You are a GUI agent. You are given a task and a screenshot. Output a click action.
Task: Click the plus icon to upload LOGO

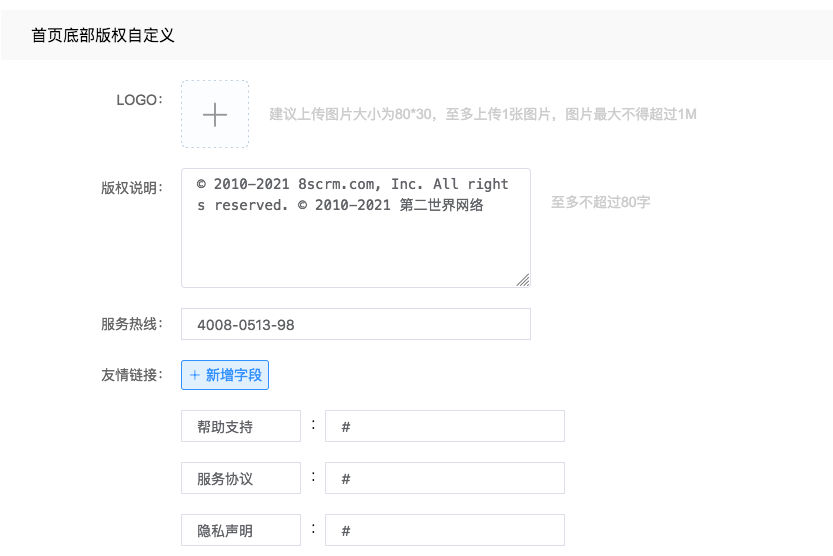click(215, 114)
